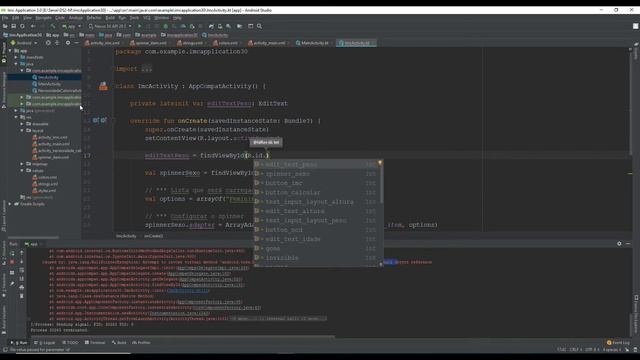This screenshot has width=640, height=360.
Task: Click the green Run app button
Action: [140, 26]
